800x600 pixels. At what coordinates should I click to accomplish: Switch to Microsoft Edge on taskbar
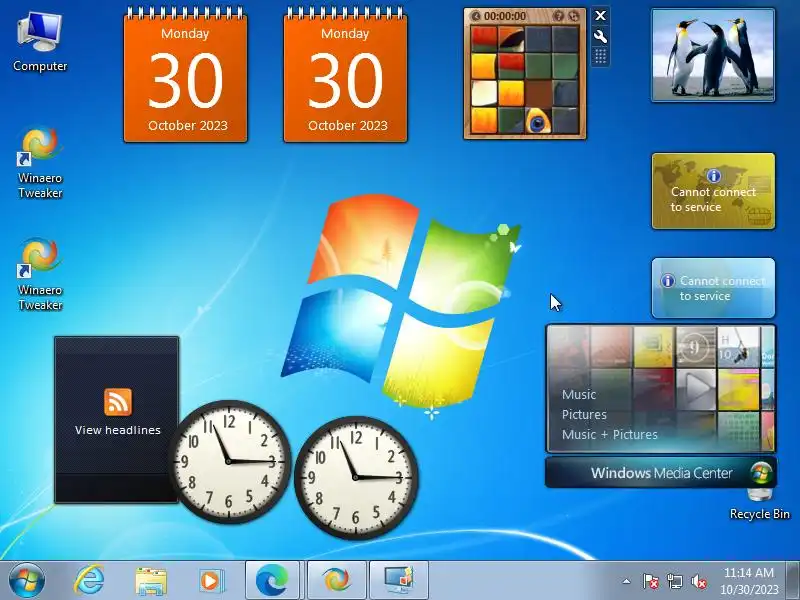pos(272,580)
